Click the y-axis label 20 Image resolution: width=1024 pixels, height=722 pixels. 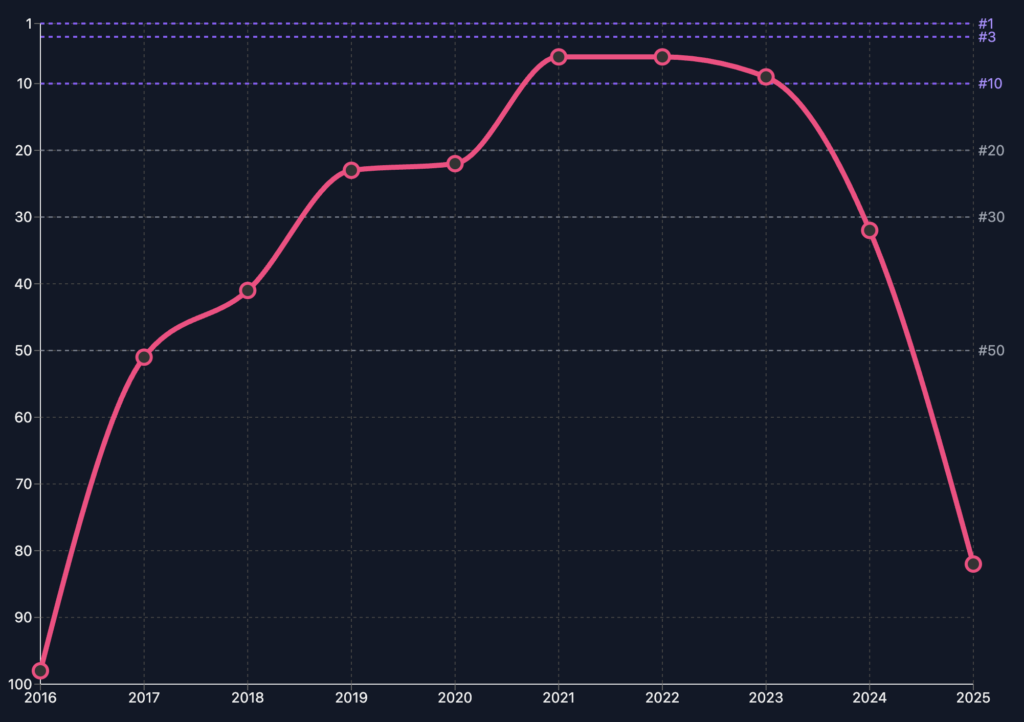click(x=24, y=151)
